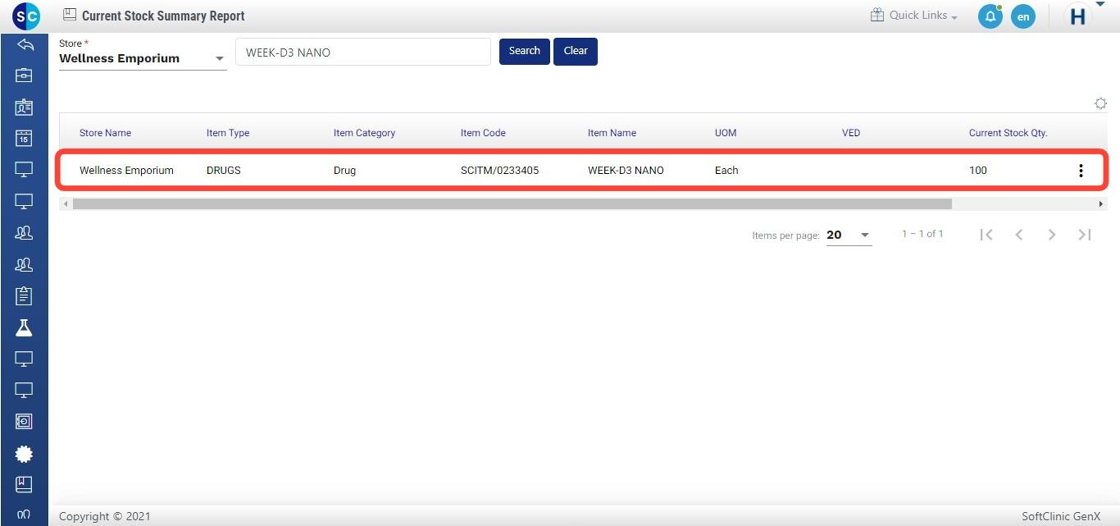Click the VED column header
Image resolution: width=1120 pixels, height=526 pixels.
pyautogui.click(x=851, y=133)
